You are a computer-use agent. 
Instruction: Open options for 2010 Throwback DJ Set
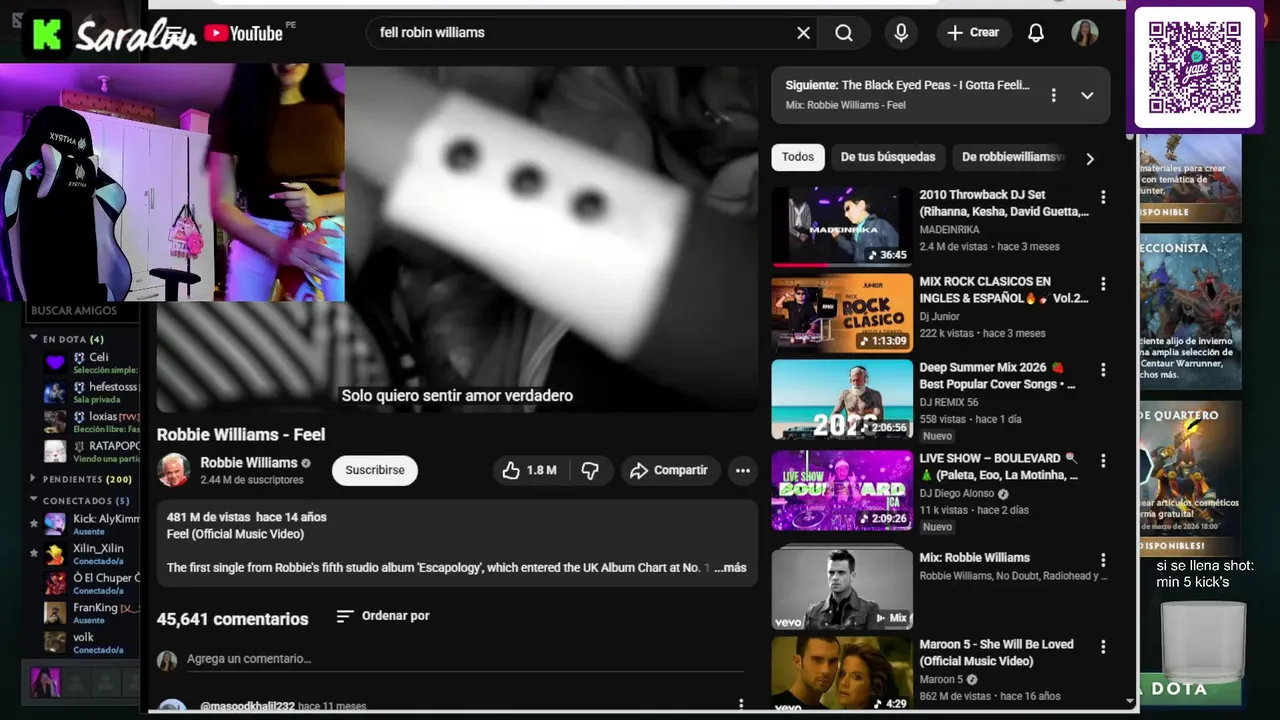(1103, 198)
